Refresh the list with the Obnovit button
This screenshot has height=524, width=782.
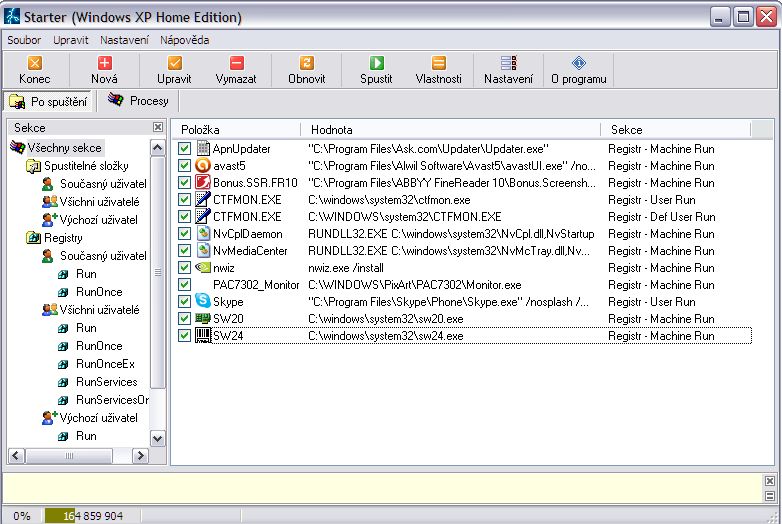[x=306, y=70]
